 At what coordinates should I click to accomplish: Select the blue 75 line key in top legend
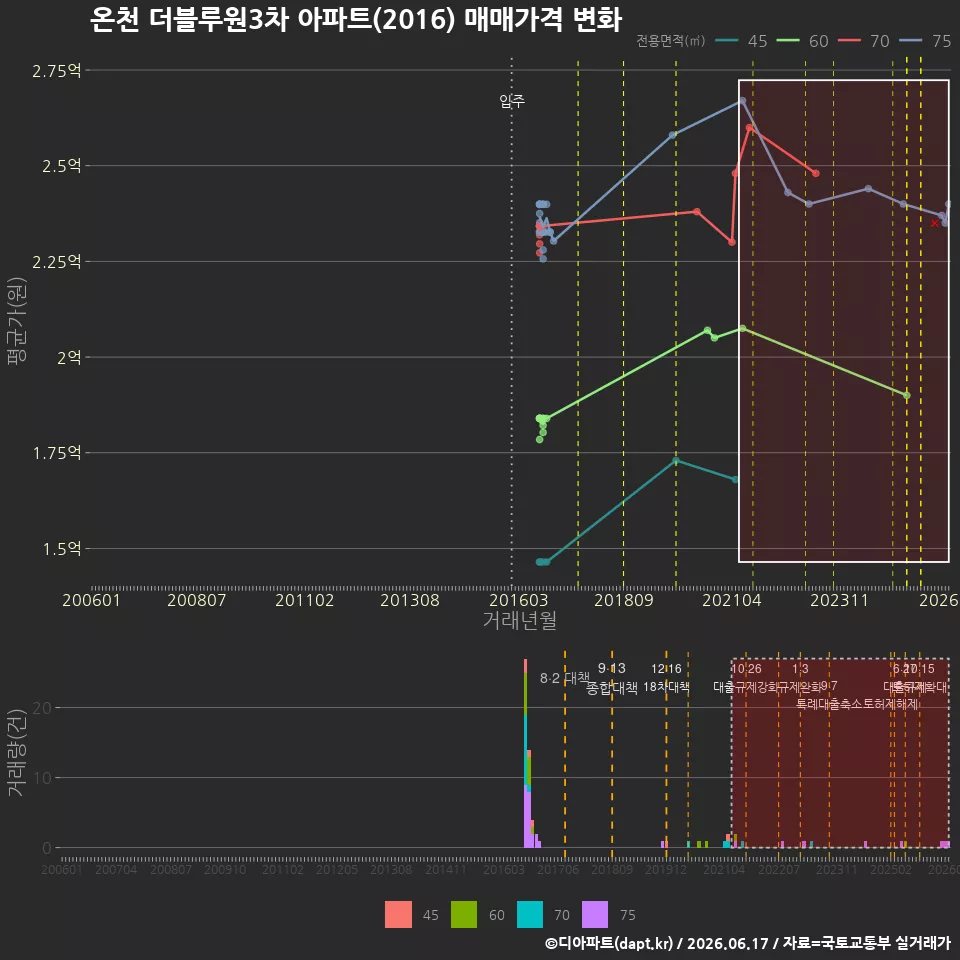(910, 41)
